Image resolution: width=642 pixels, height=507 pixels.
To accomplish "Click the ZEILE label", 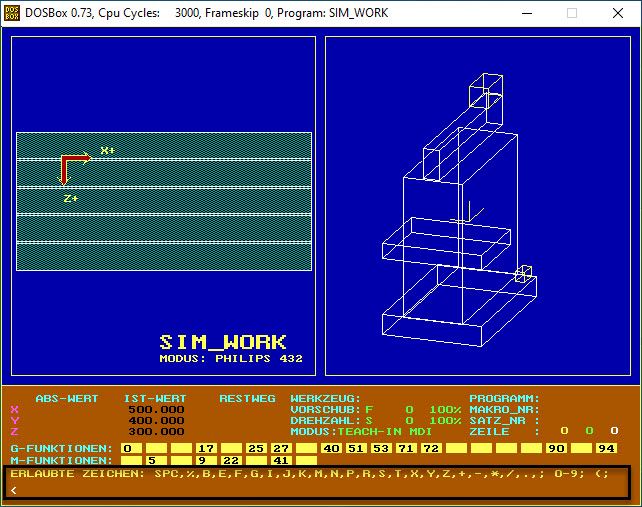I will [489, 432].
